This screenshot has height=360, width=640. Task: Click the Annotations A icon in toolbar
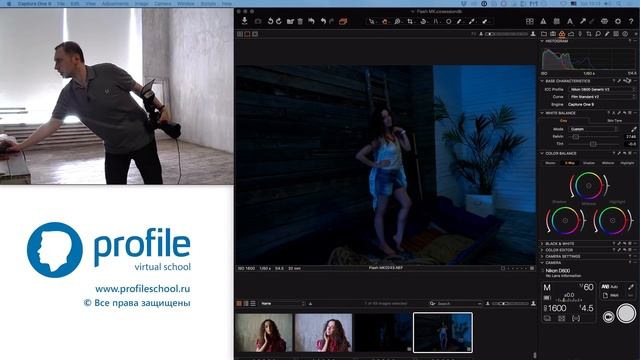570,21
